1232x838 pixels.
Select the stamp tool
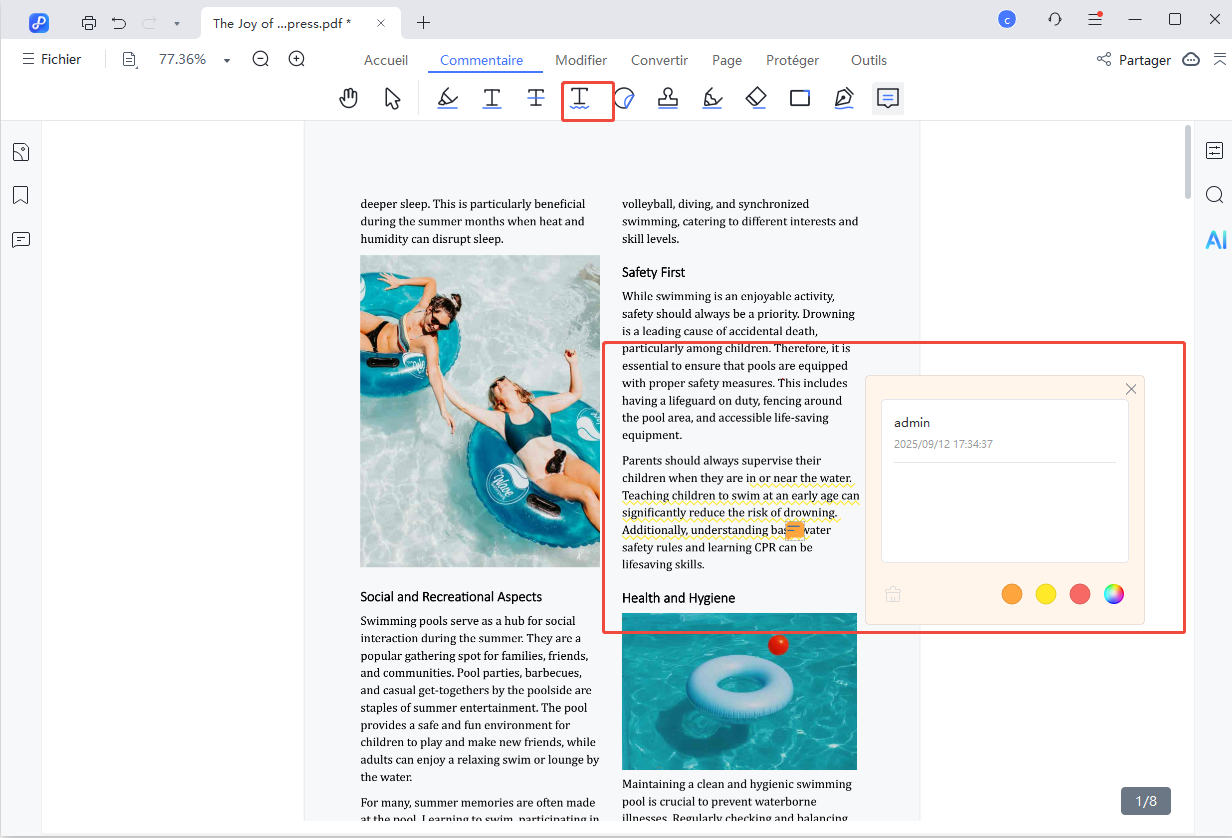668,98
